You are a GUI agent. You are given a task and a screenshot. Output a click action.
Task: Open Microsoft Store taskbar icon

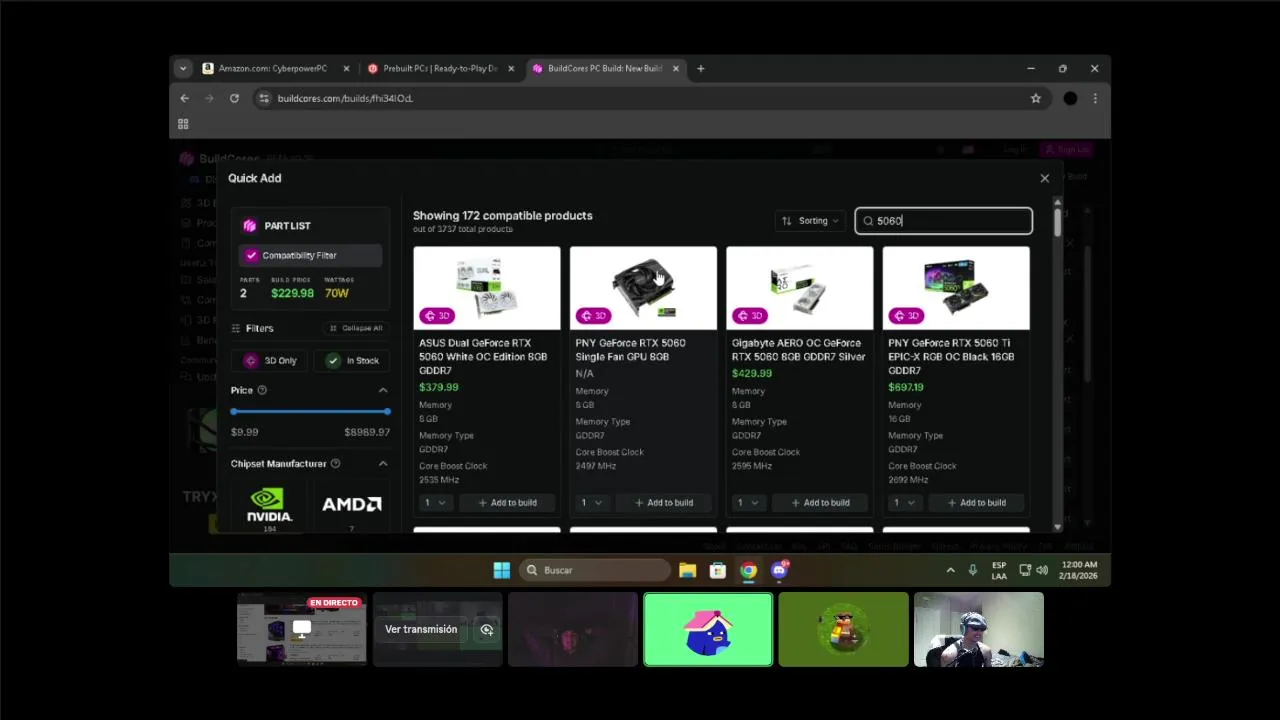pos(717,570)
